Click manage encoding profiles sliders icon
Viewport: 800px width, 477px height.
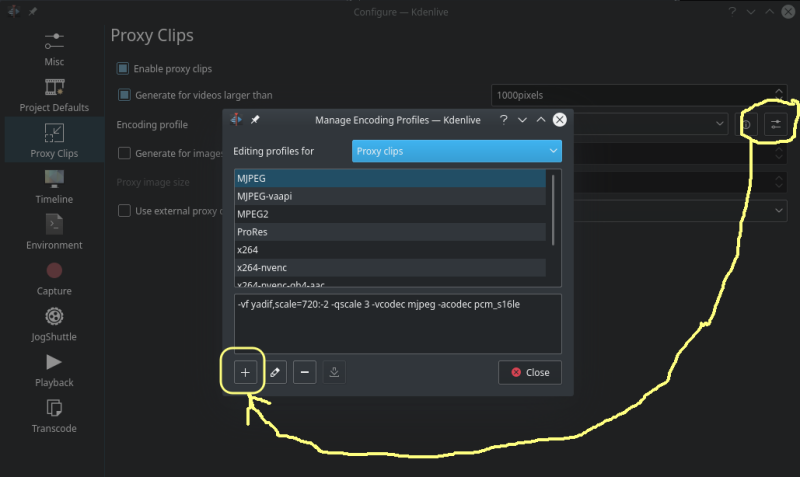point(776,124)
